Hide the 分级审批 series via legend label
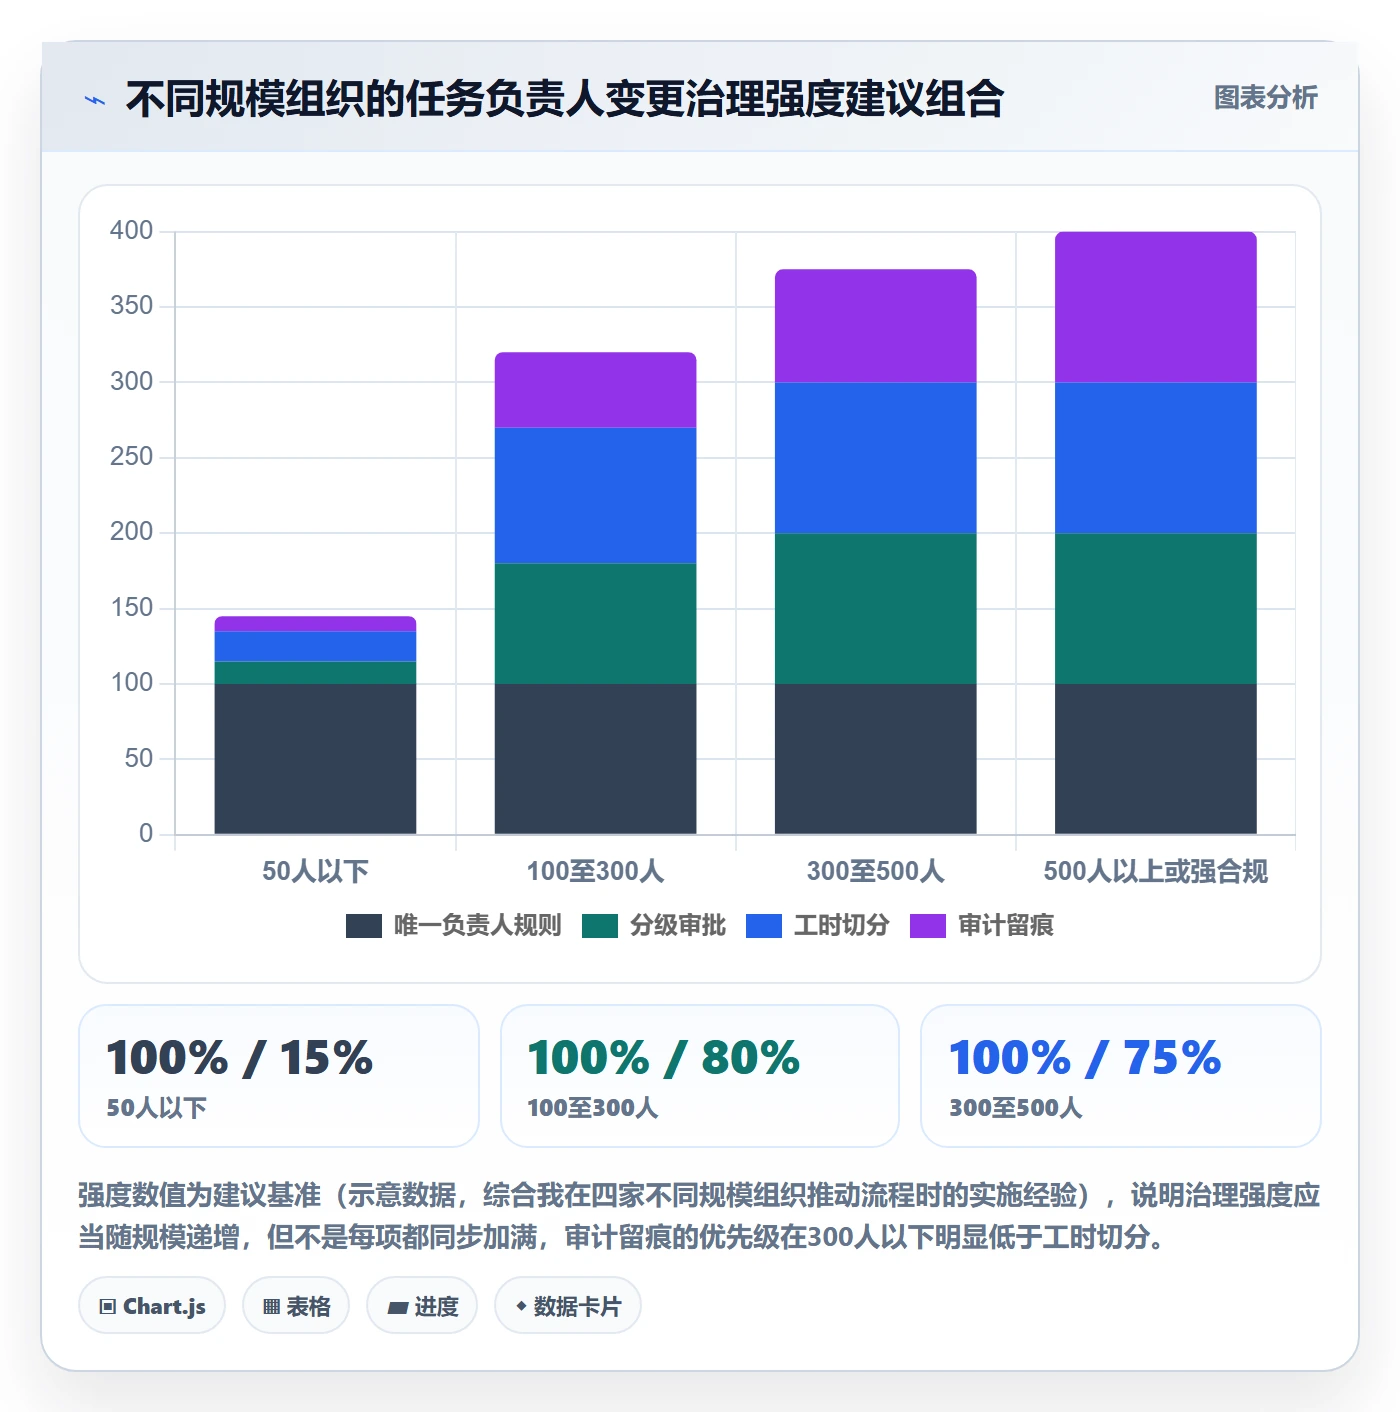 click(677, 926)
